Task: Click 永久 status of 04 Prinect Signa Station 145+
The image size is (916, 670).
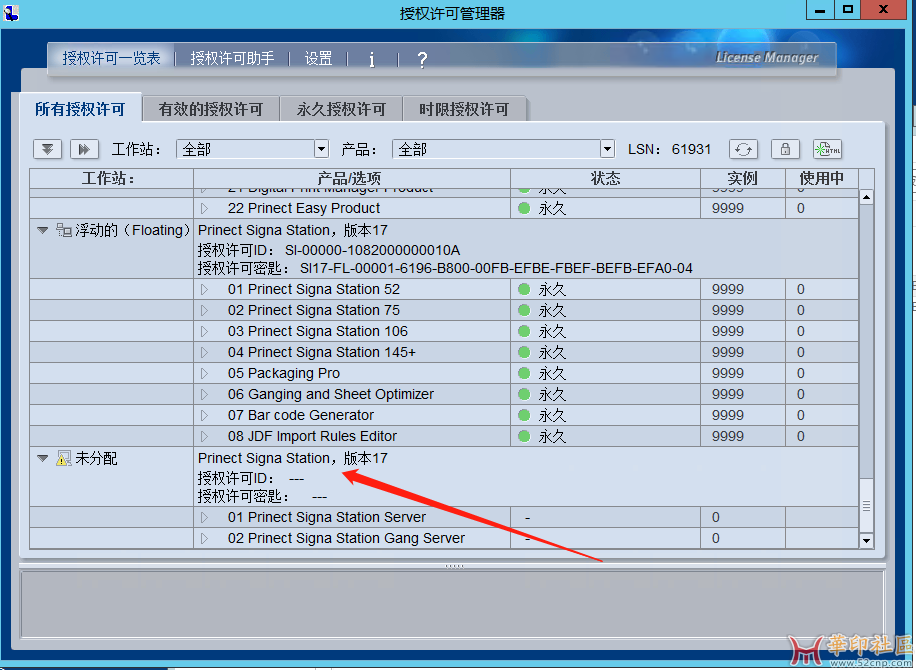Action: coord(552,352)
